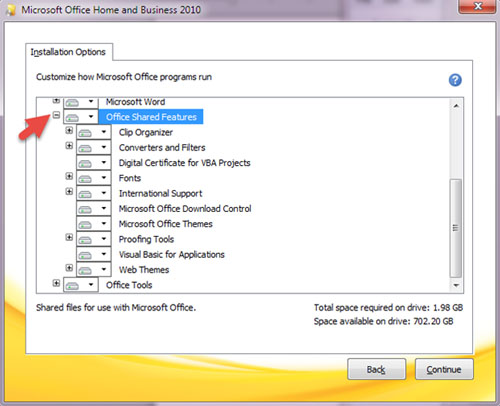Click the drive icon beside Clip Organizer
500x406 pixels.
tap(85, 133)
